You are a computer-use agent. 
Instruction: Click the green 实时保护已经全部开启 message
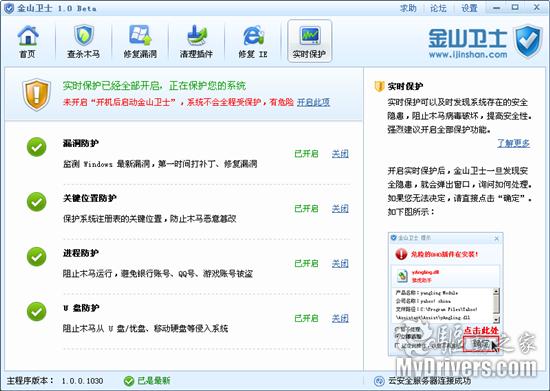154,86
